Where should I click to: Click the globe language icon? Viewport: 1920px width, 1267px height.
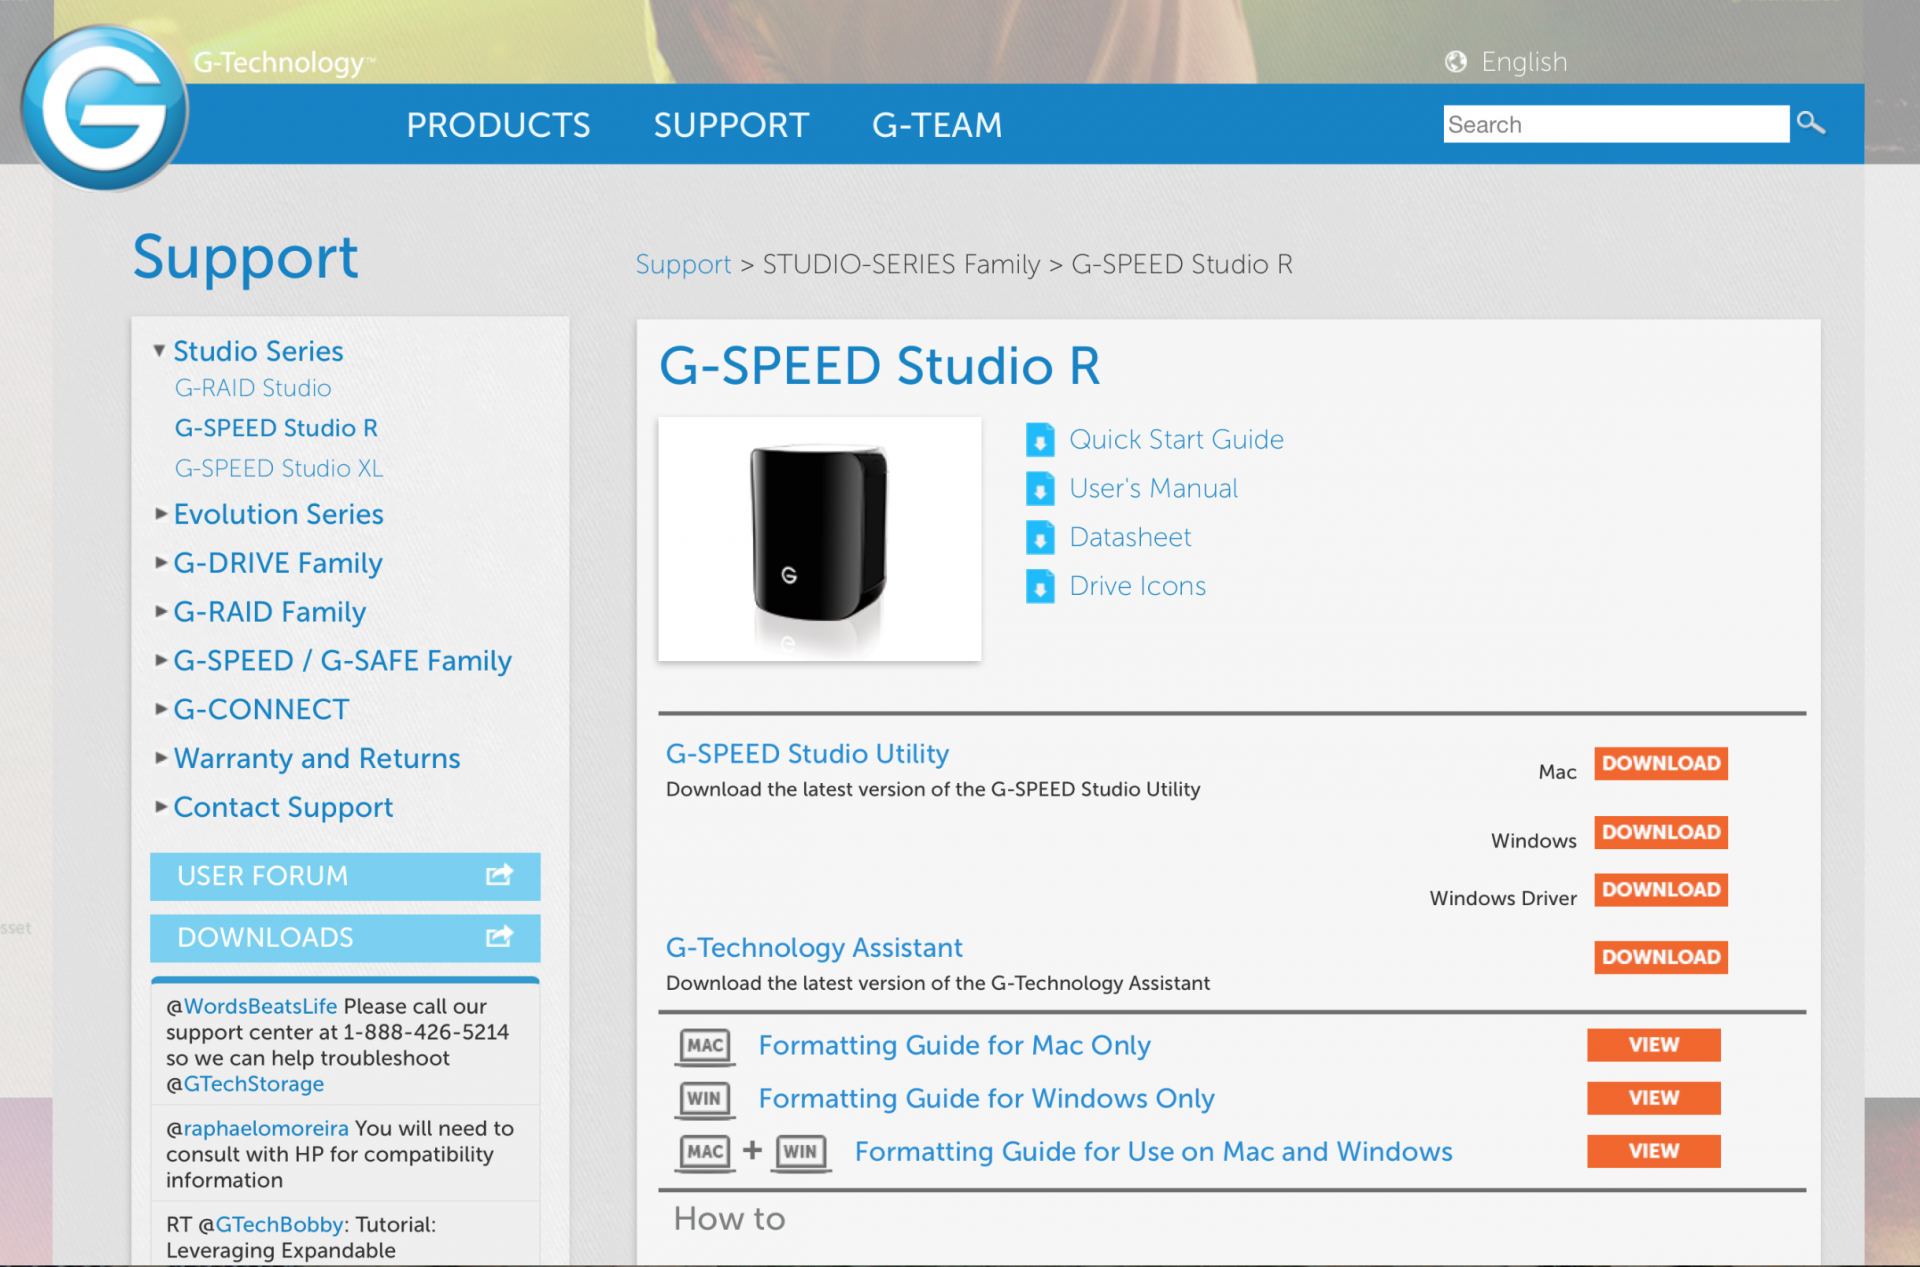pyautogui.click(x=1455, y=62)
